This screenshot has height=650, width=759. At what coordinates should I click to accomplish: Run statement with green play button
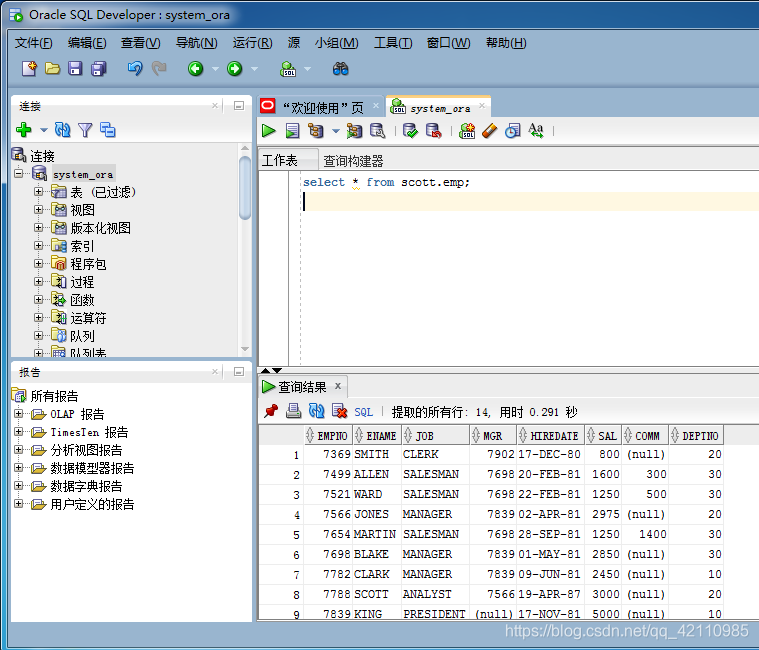pos(269,131)
